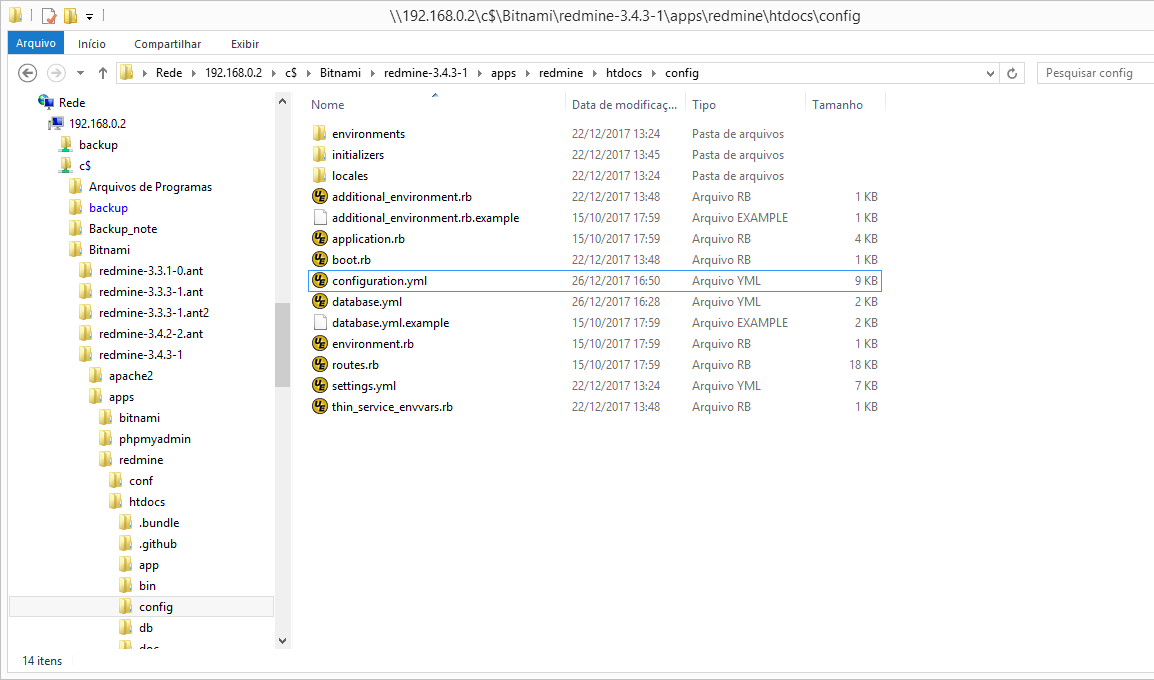This screenshot has width=1154, height=680.
Task: Open the recent locations dropdown arrow
Action: click(80, 73)
